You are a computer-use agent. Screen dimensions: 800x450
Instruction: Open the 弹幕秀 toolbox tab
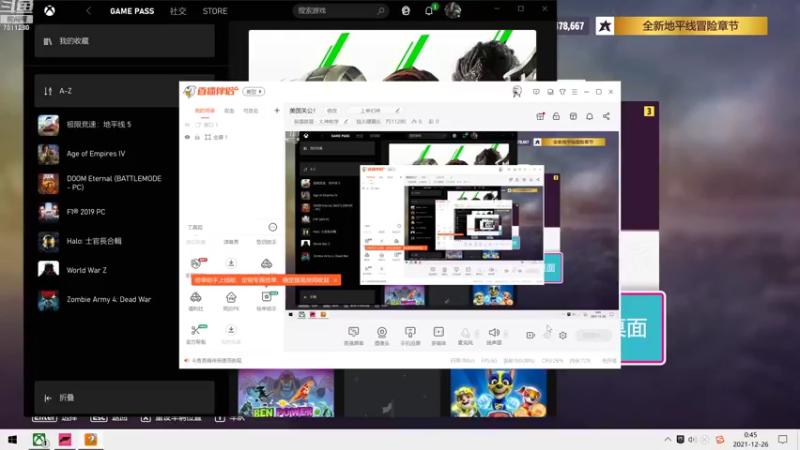click(231, 242)
